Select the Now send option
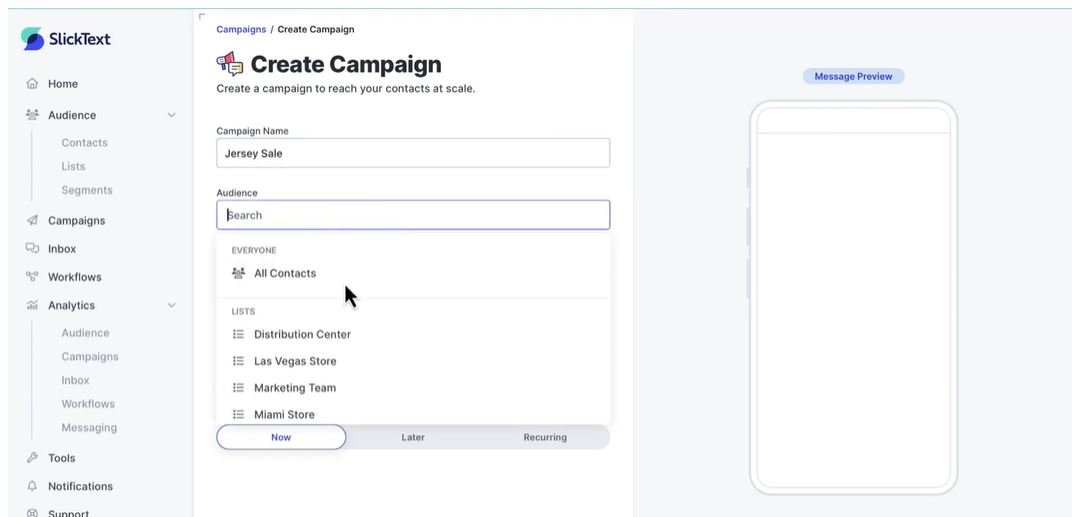 point(281,437)
